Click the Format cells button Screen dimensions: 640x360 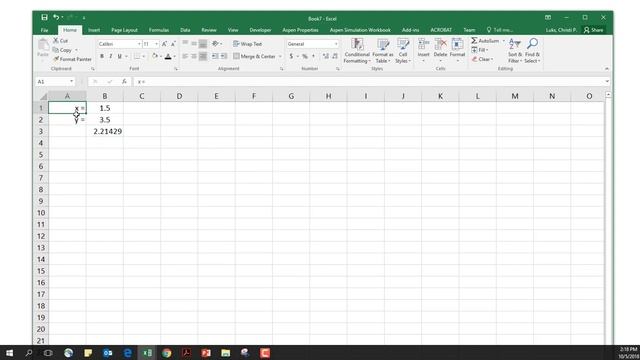[x=458, y=49]
